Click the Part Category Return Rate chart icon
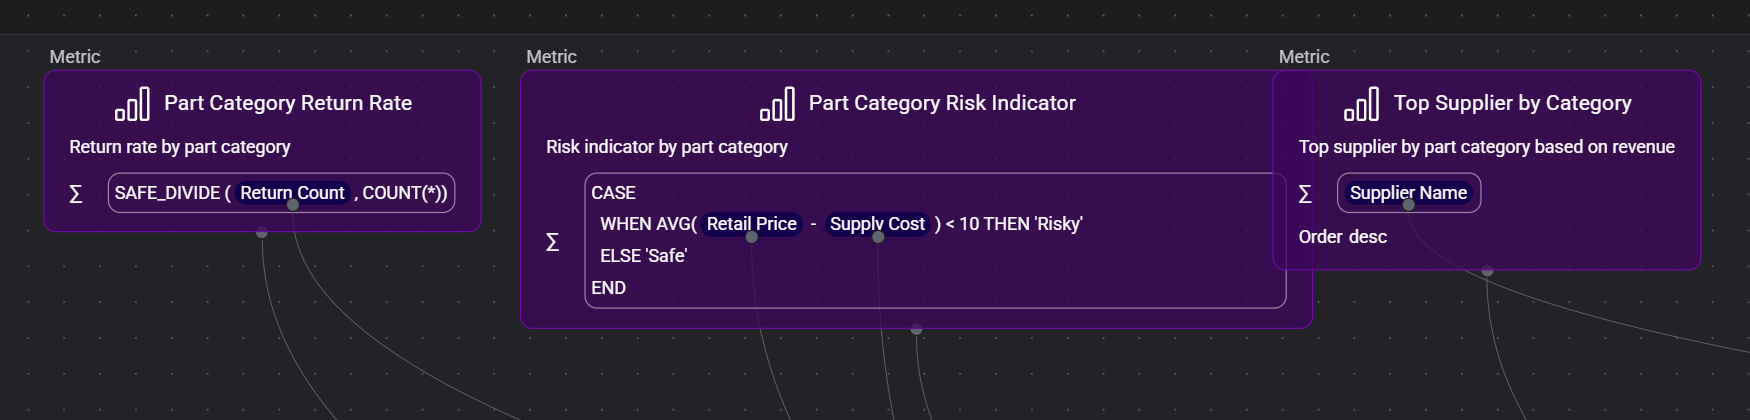Viewport: 1750px width, 420px height. (132, 104)
